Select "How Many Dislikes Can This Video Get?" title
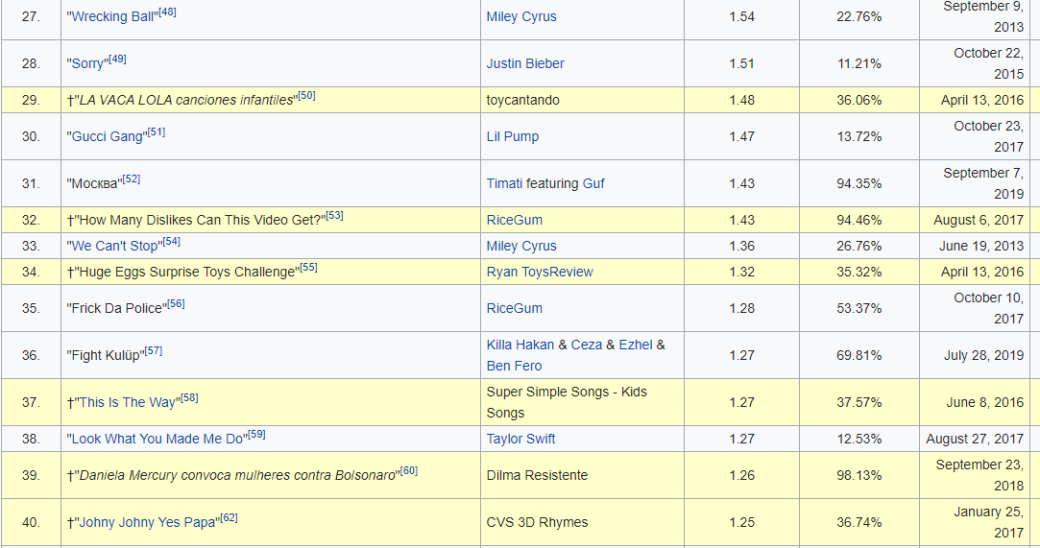1040x548 pixels. coord(200,220)
